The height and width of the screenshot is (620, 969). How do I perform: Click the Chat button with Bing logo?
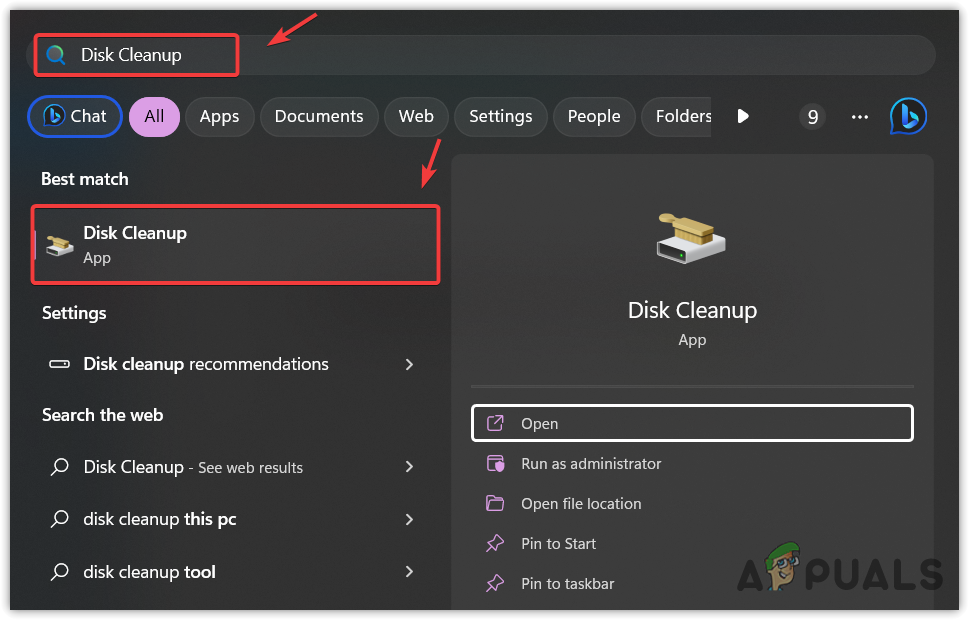coord(75,116)
